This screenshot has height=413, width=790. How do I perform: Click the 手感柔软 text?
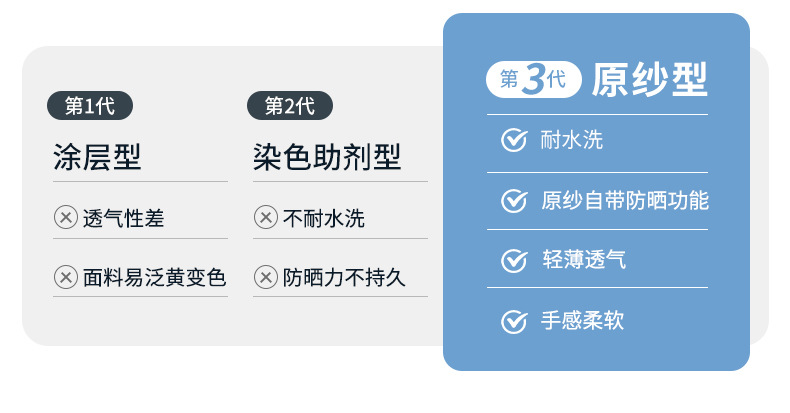point(583,321)
